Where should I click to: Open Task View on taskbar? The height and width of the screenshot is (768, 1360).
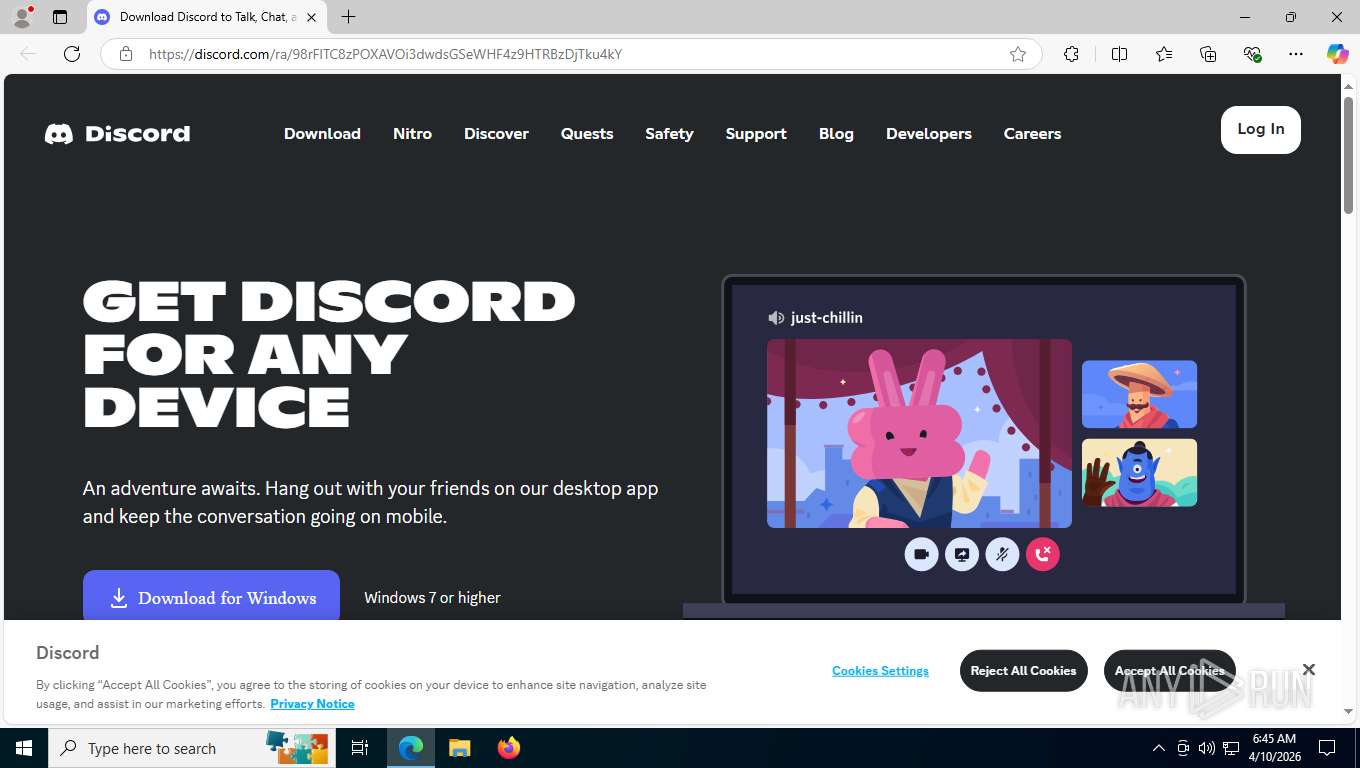pos(360,748)
